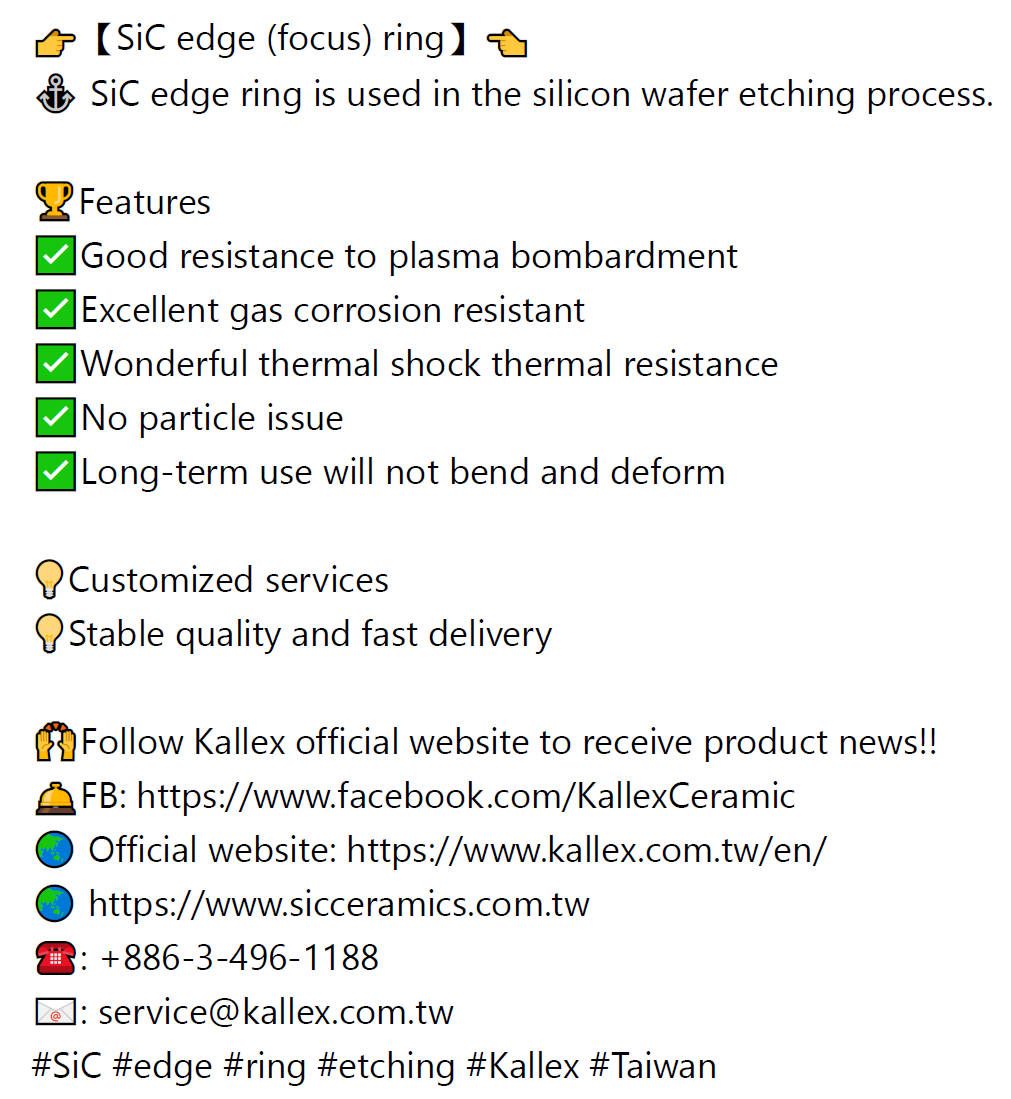Viewport: 1011px width, 1099px height.
Task: Click the red telephone icon
Action: coord(54,959)
